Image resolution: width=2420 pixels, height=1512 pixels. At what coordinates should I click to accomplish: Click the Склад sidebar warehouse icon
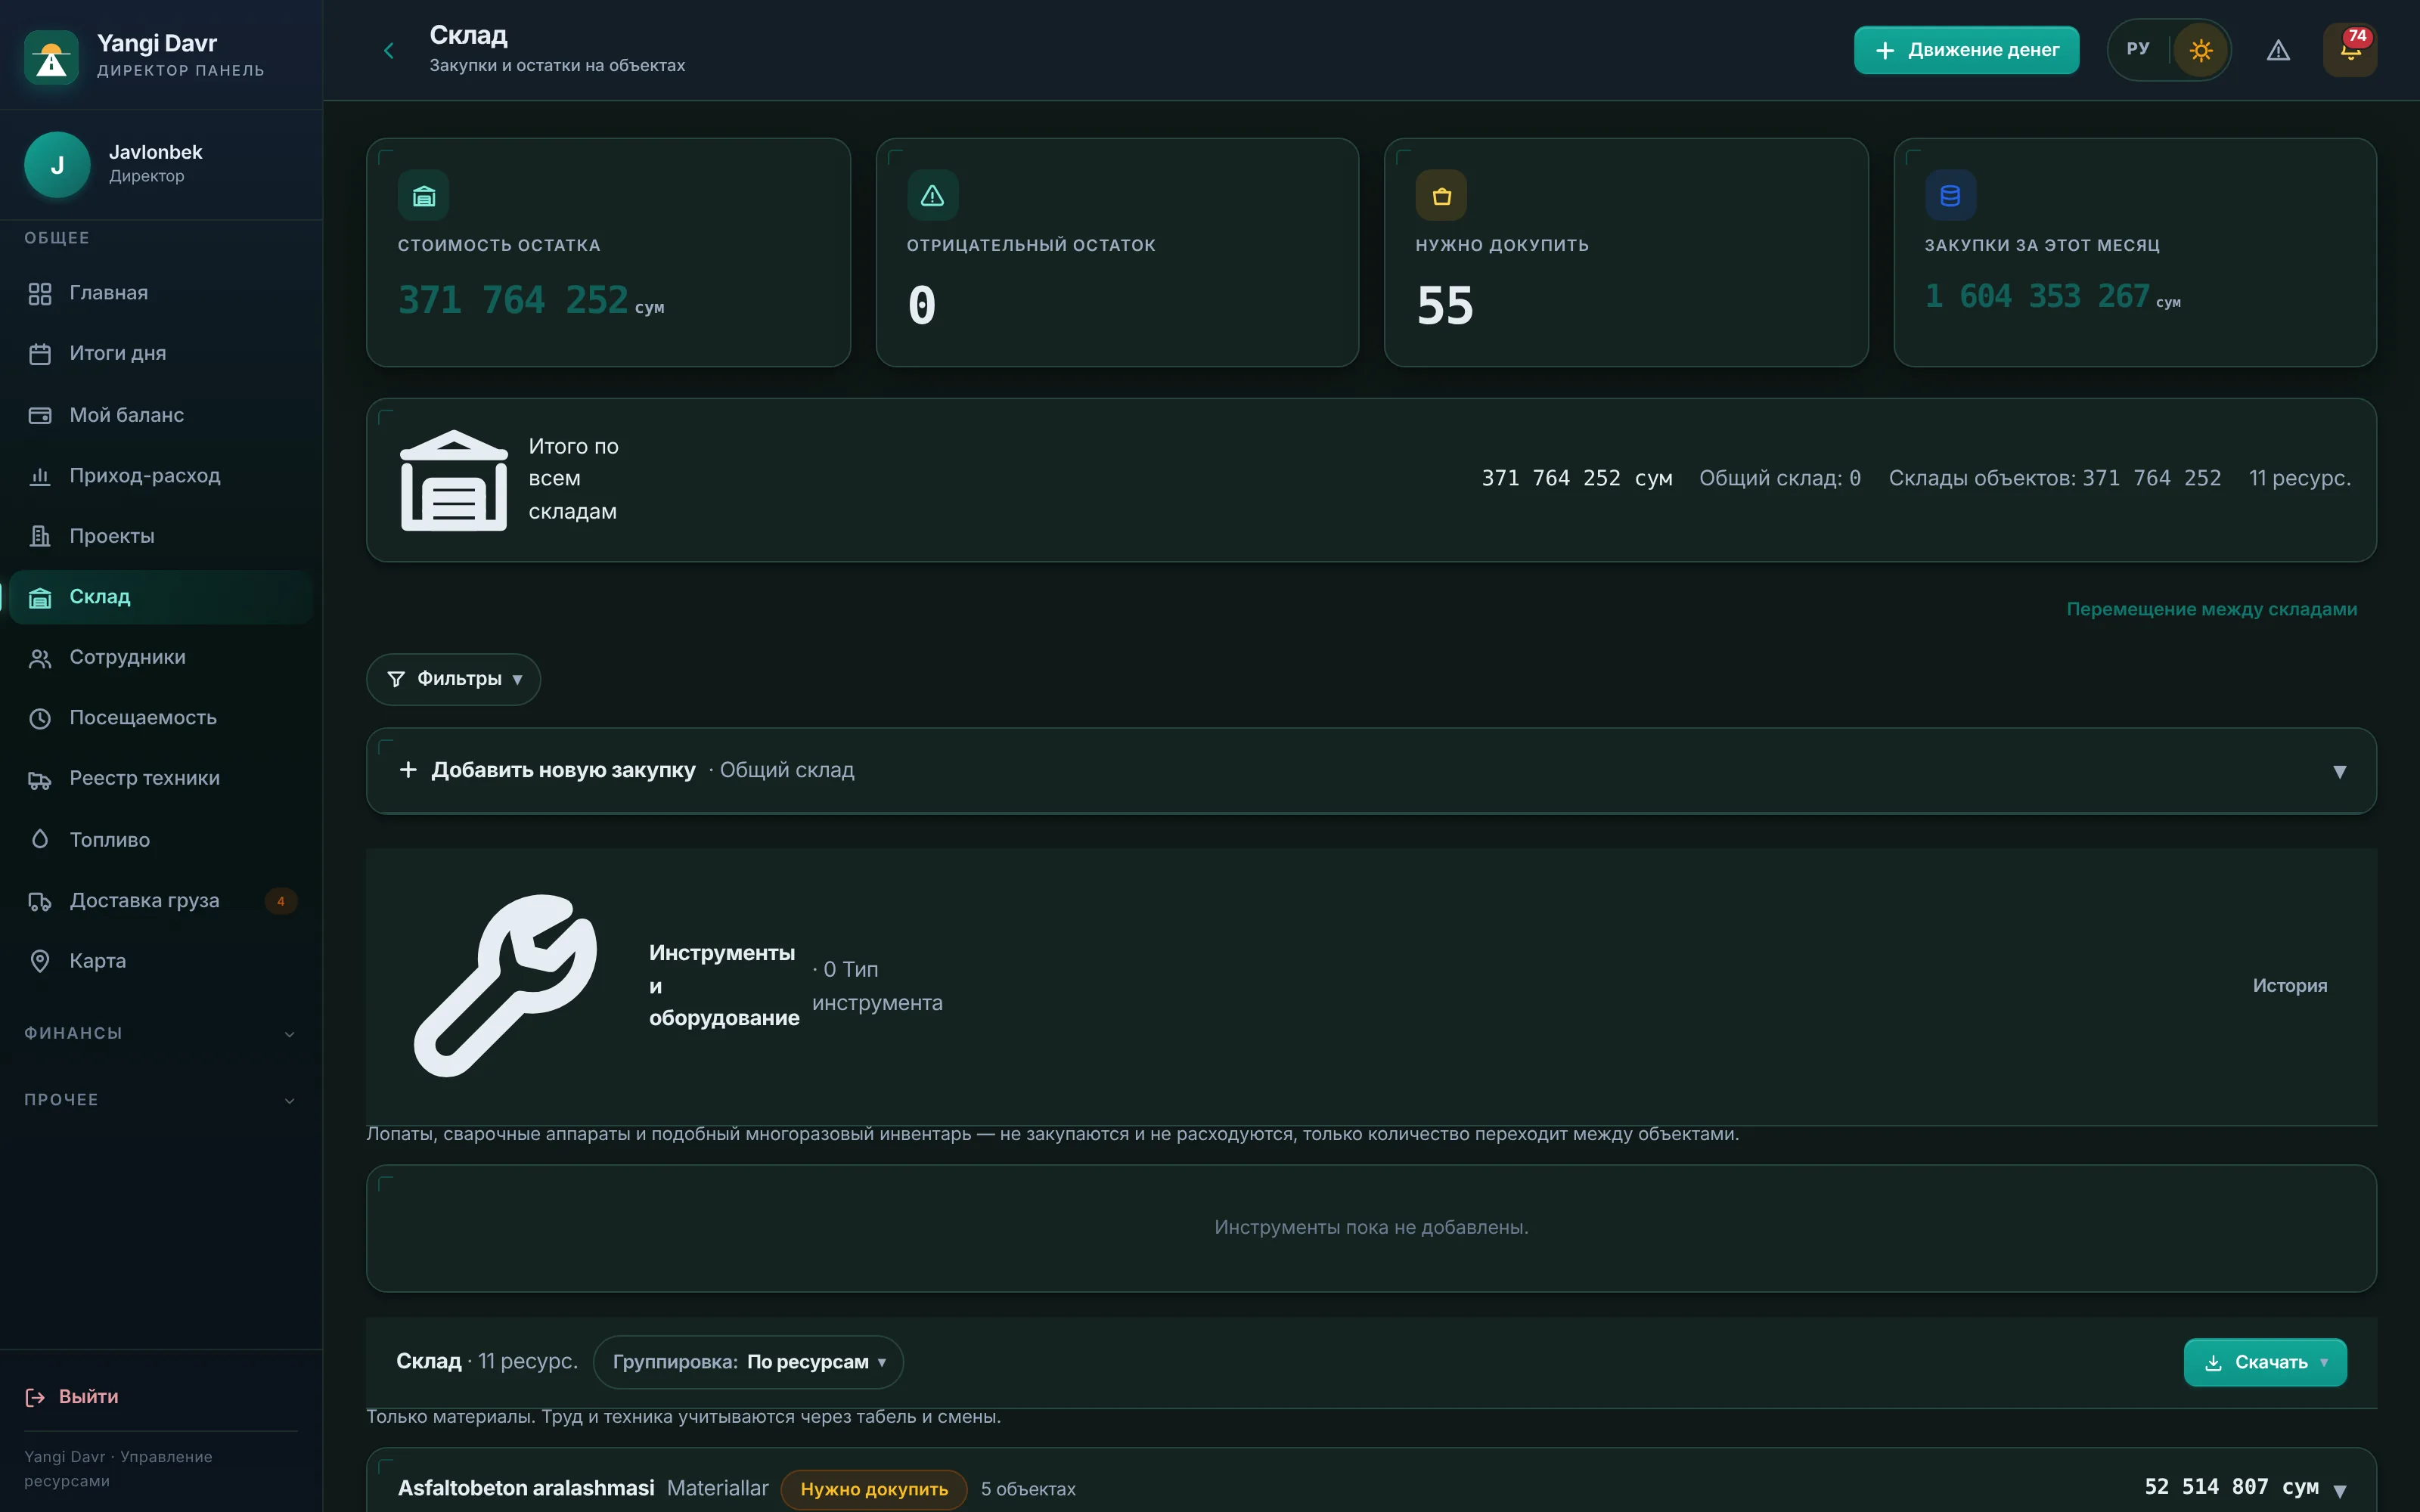[x=40, y=598]
